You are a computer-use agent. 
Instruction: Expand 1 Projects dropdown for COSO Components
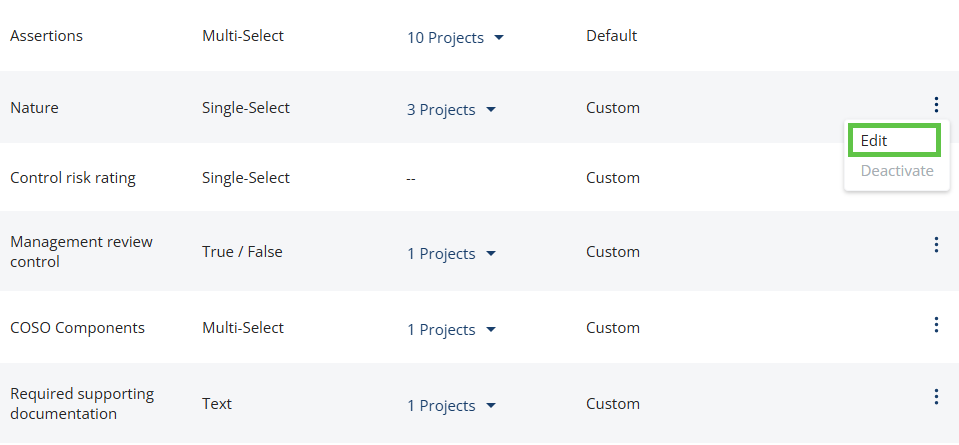click(451, 330)
